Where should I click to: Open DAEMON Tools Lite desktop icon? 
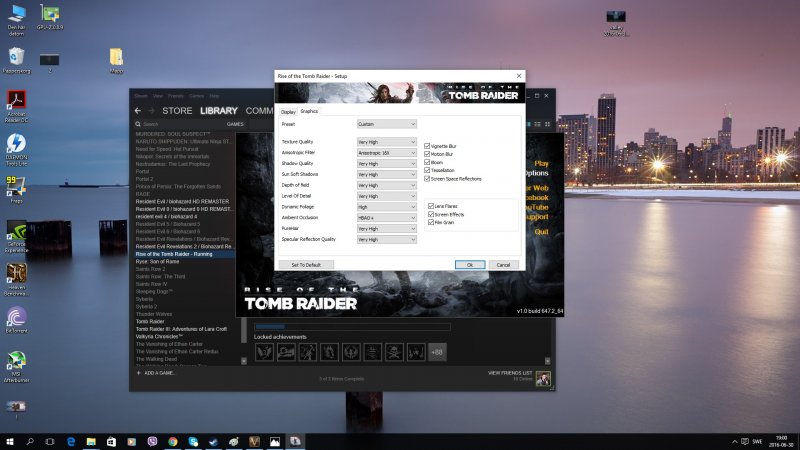tap(16, 149)
